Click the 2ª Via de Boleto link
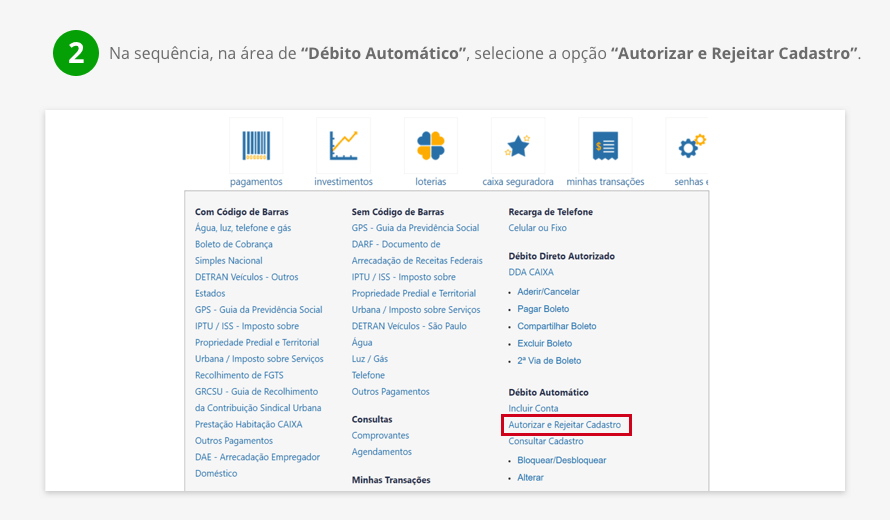890x520 pixels. click(x=549, y=360)
